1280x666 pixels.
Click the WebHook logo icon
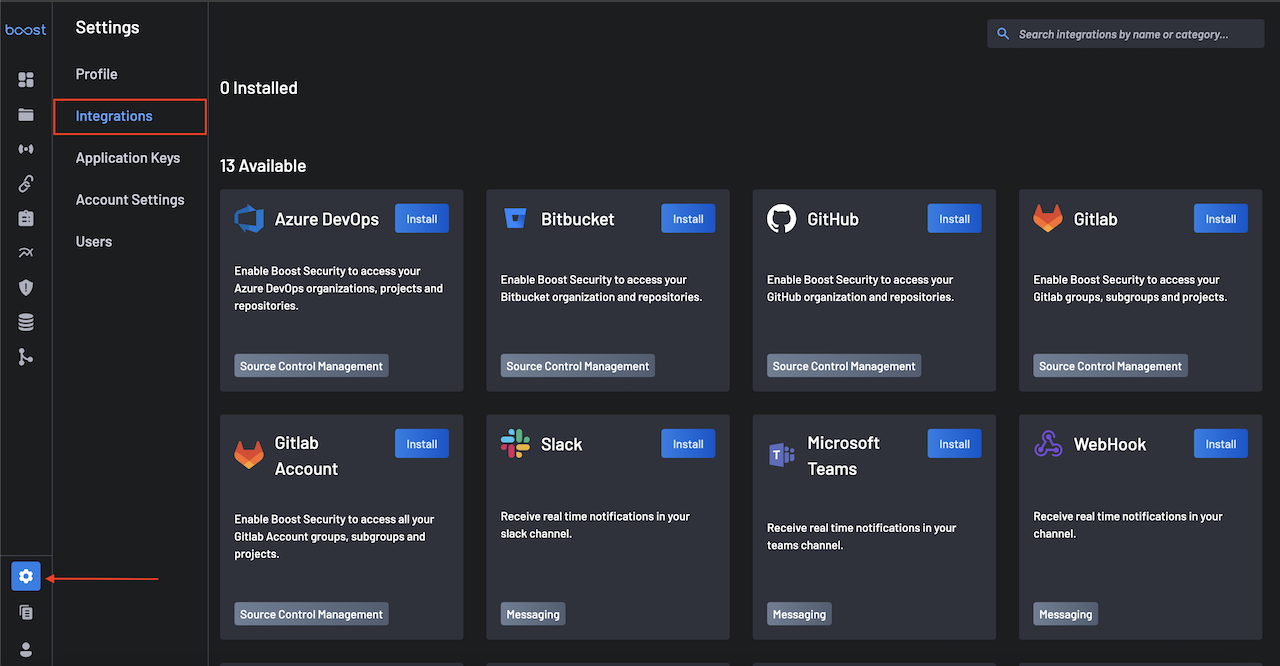tap(1047, 444)
